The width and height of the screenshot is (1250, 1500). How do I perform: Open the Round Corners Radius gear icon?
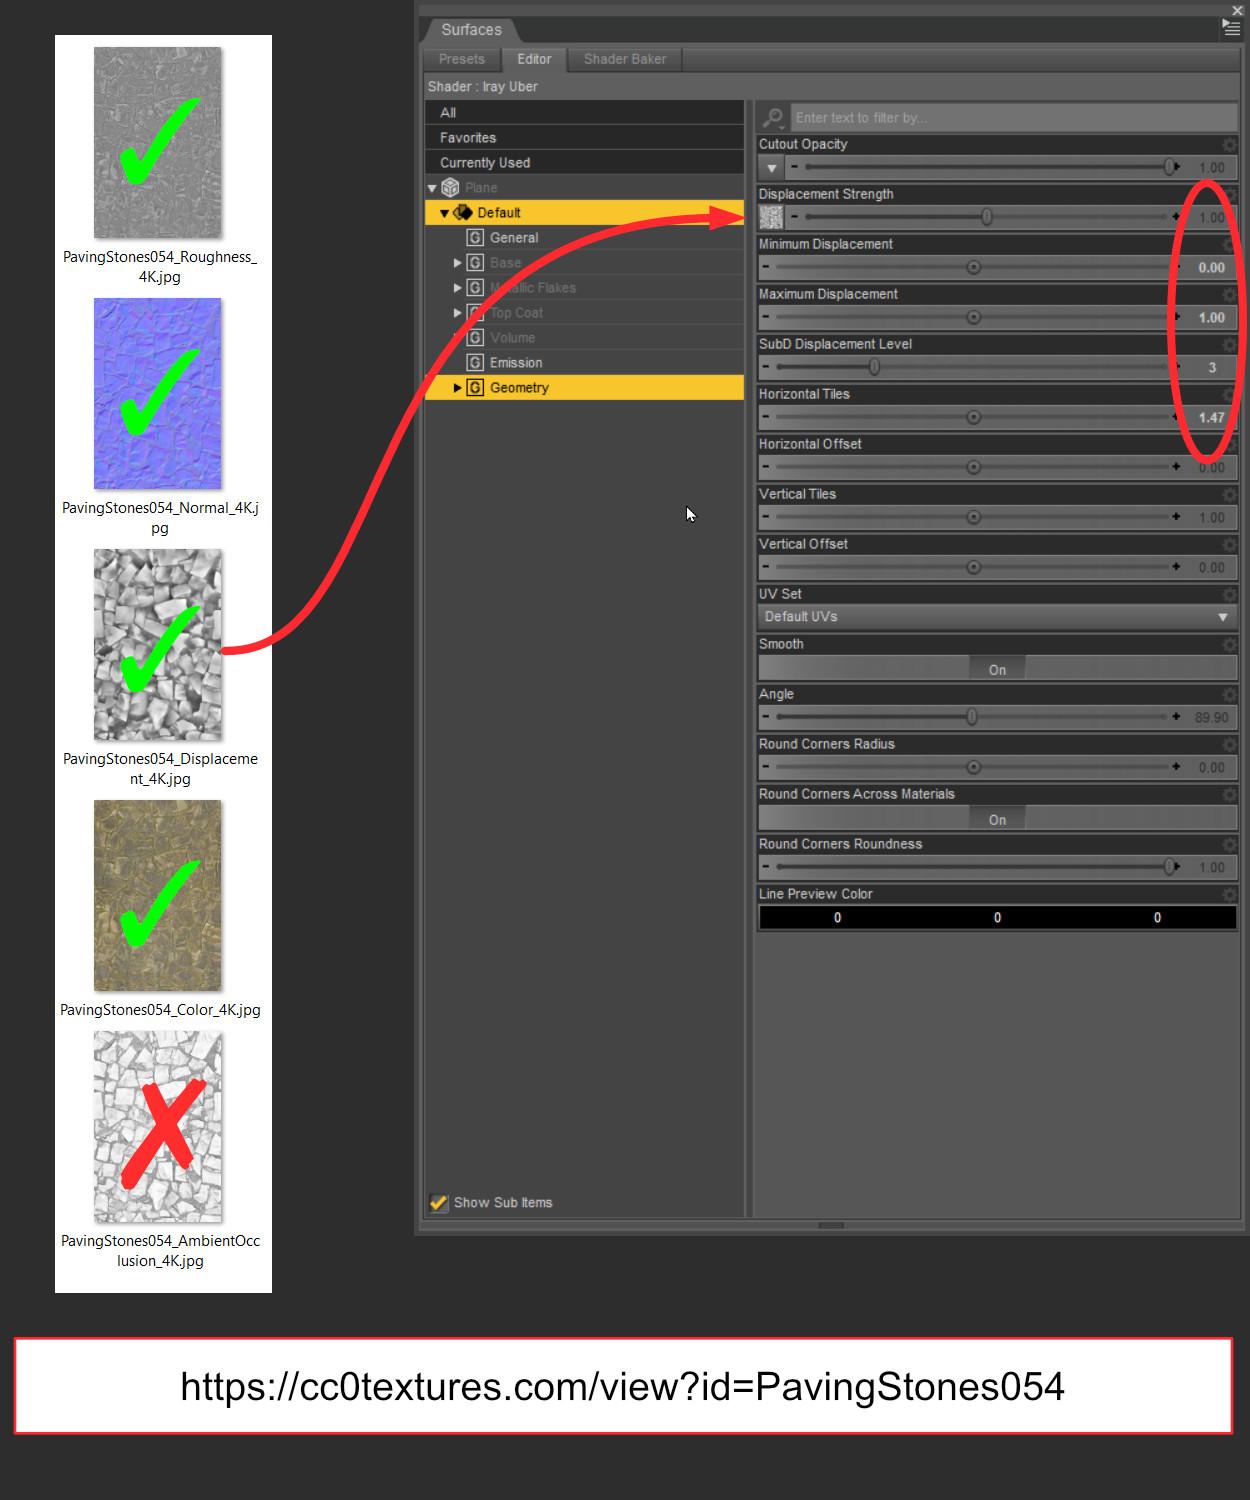(1230, 745)
